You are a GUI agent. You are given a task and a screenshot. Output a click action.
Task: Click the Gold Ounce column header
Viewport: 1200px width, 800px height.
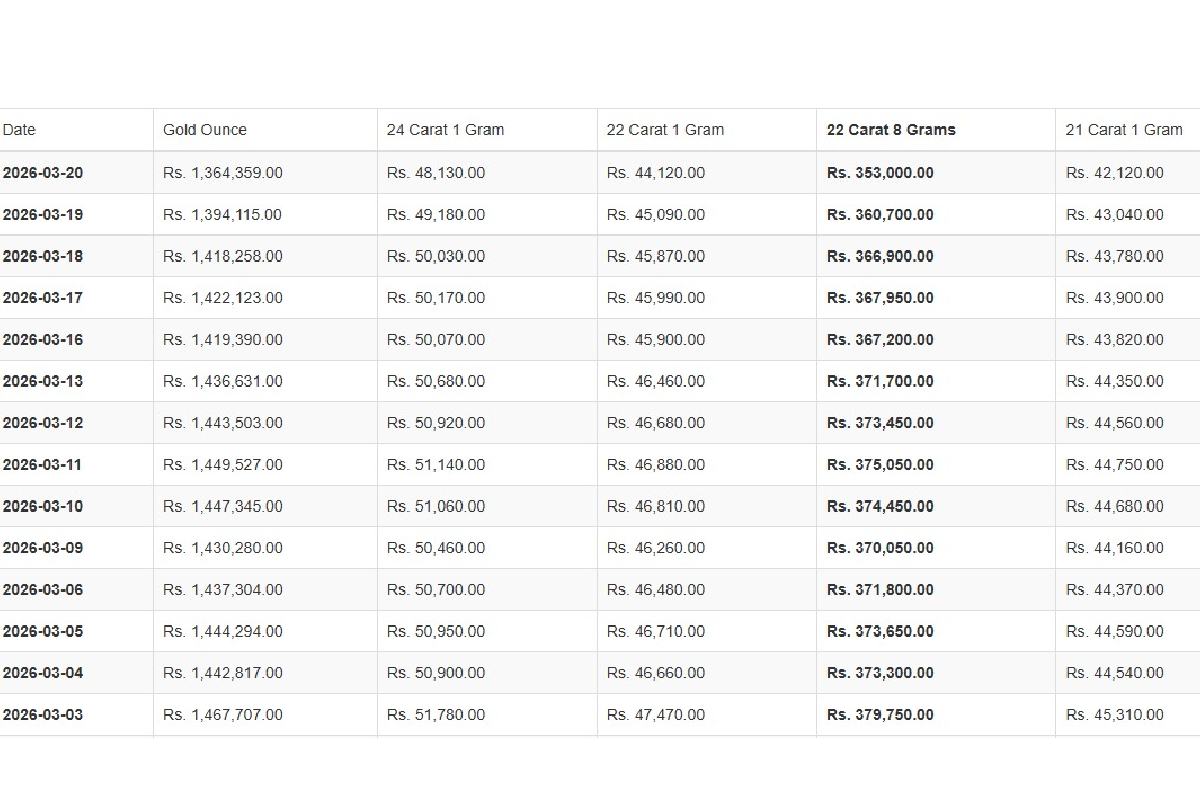[205, 130]
